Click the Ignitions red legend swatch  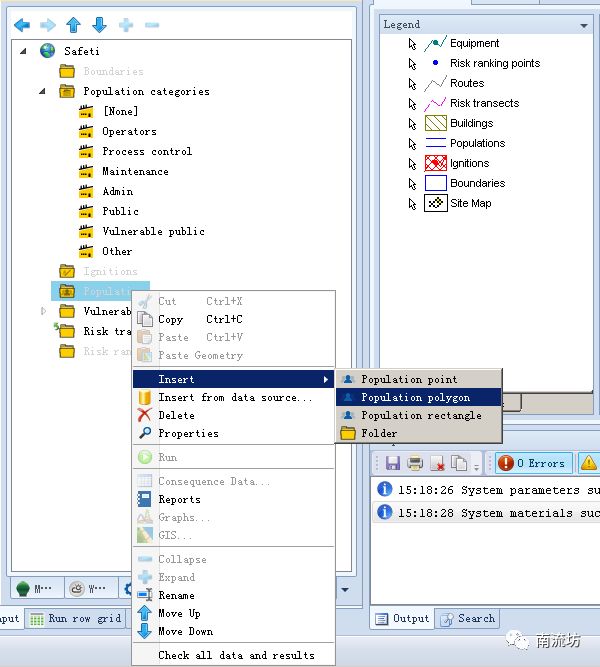436,163
